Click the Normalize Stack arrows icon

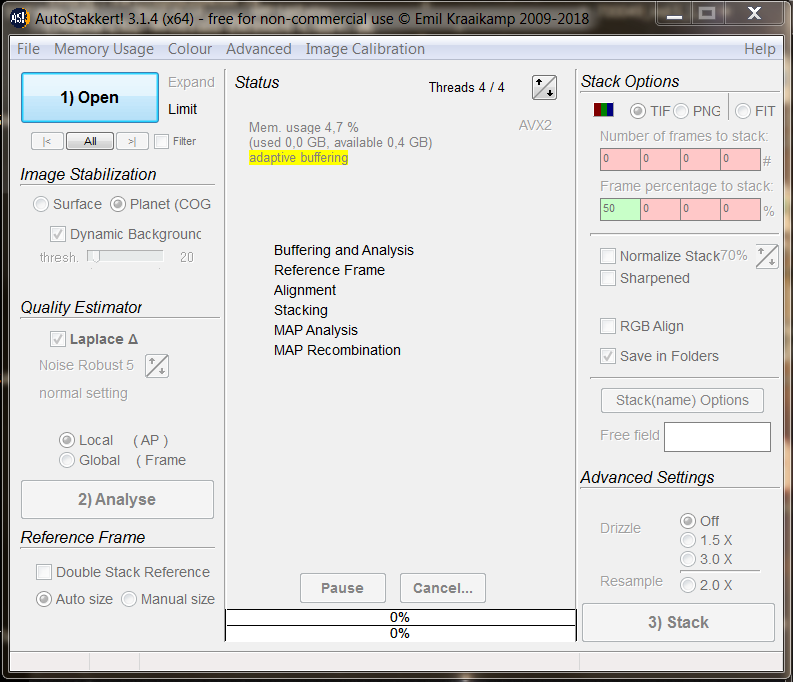point(767,256)
